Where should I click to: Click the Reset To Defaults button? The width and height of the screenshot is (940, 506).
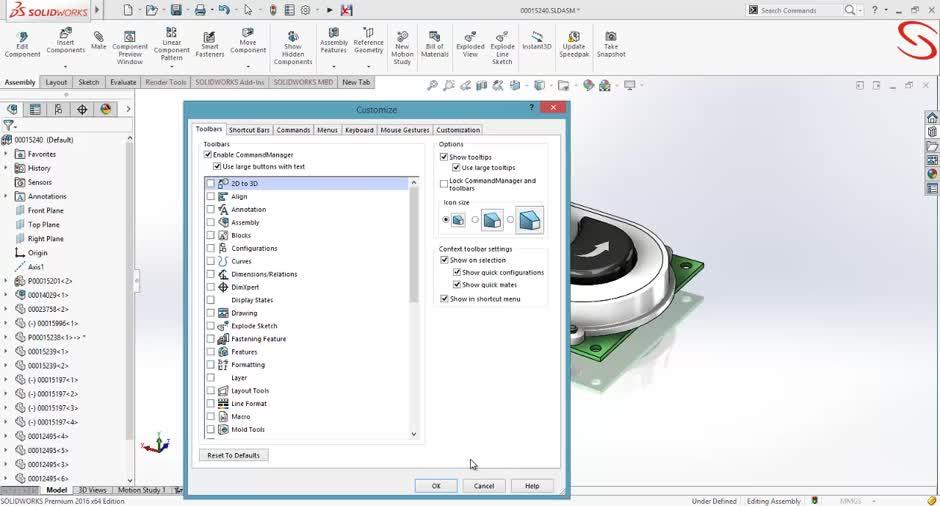(233, 455)
